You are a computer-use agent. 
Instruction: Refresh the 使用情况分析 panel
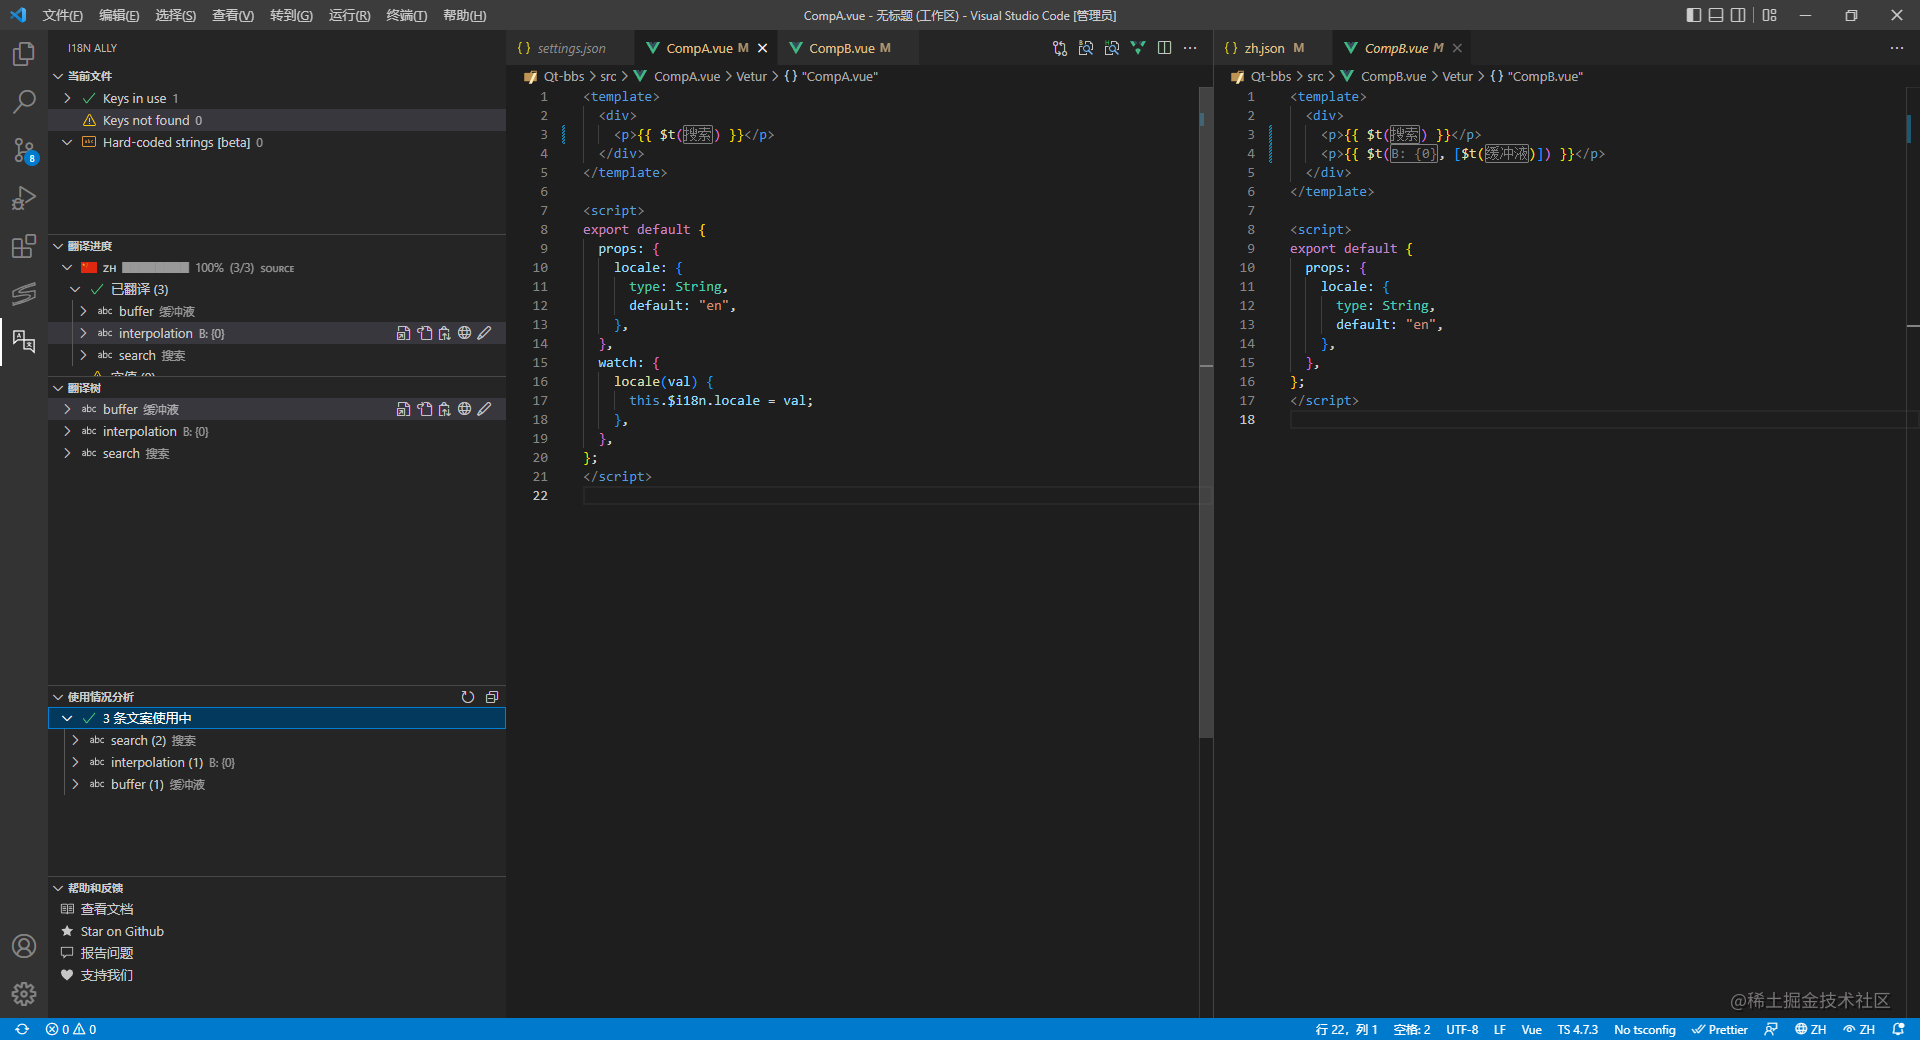[x=468, y=697]
